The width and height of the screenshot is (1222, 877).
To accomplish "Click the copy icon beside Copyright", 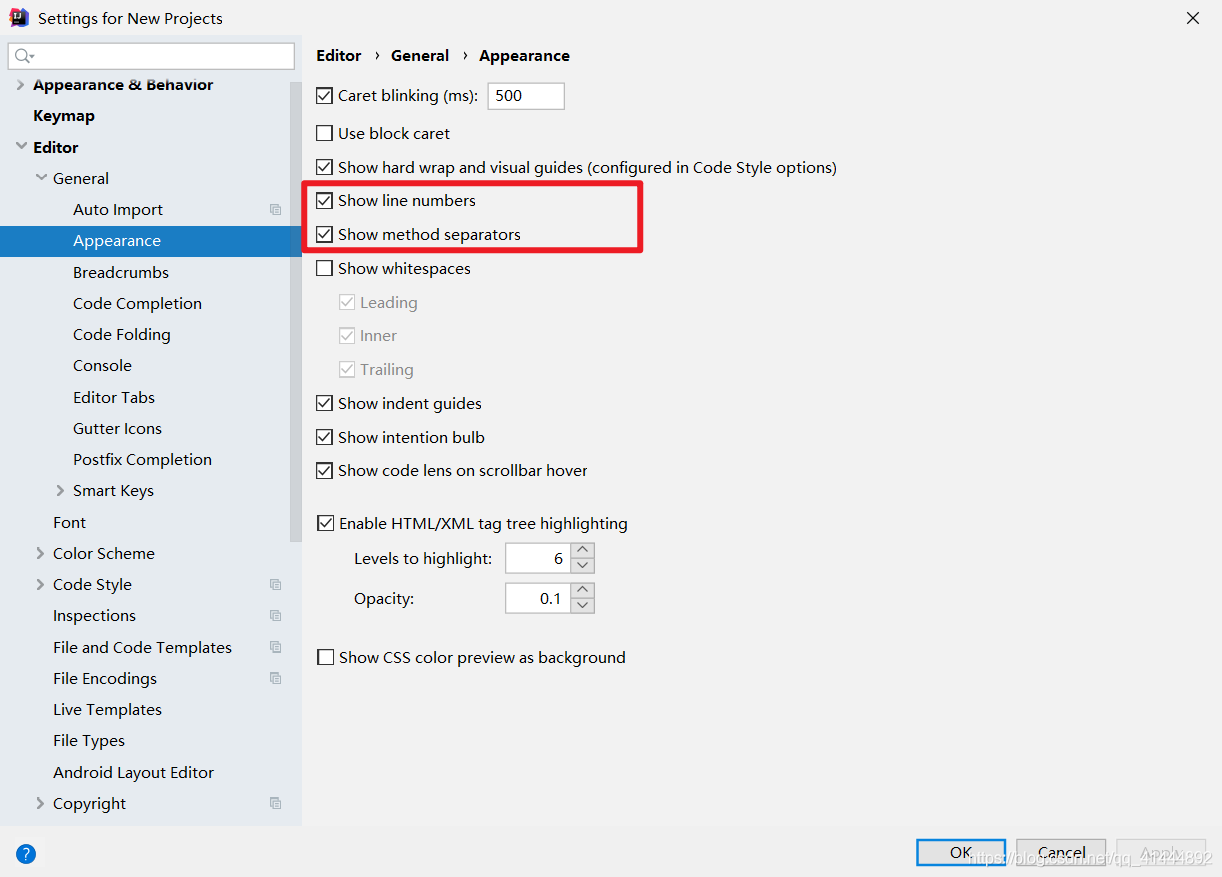I will [x=276, y=803].
